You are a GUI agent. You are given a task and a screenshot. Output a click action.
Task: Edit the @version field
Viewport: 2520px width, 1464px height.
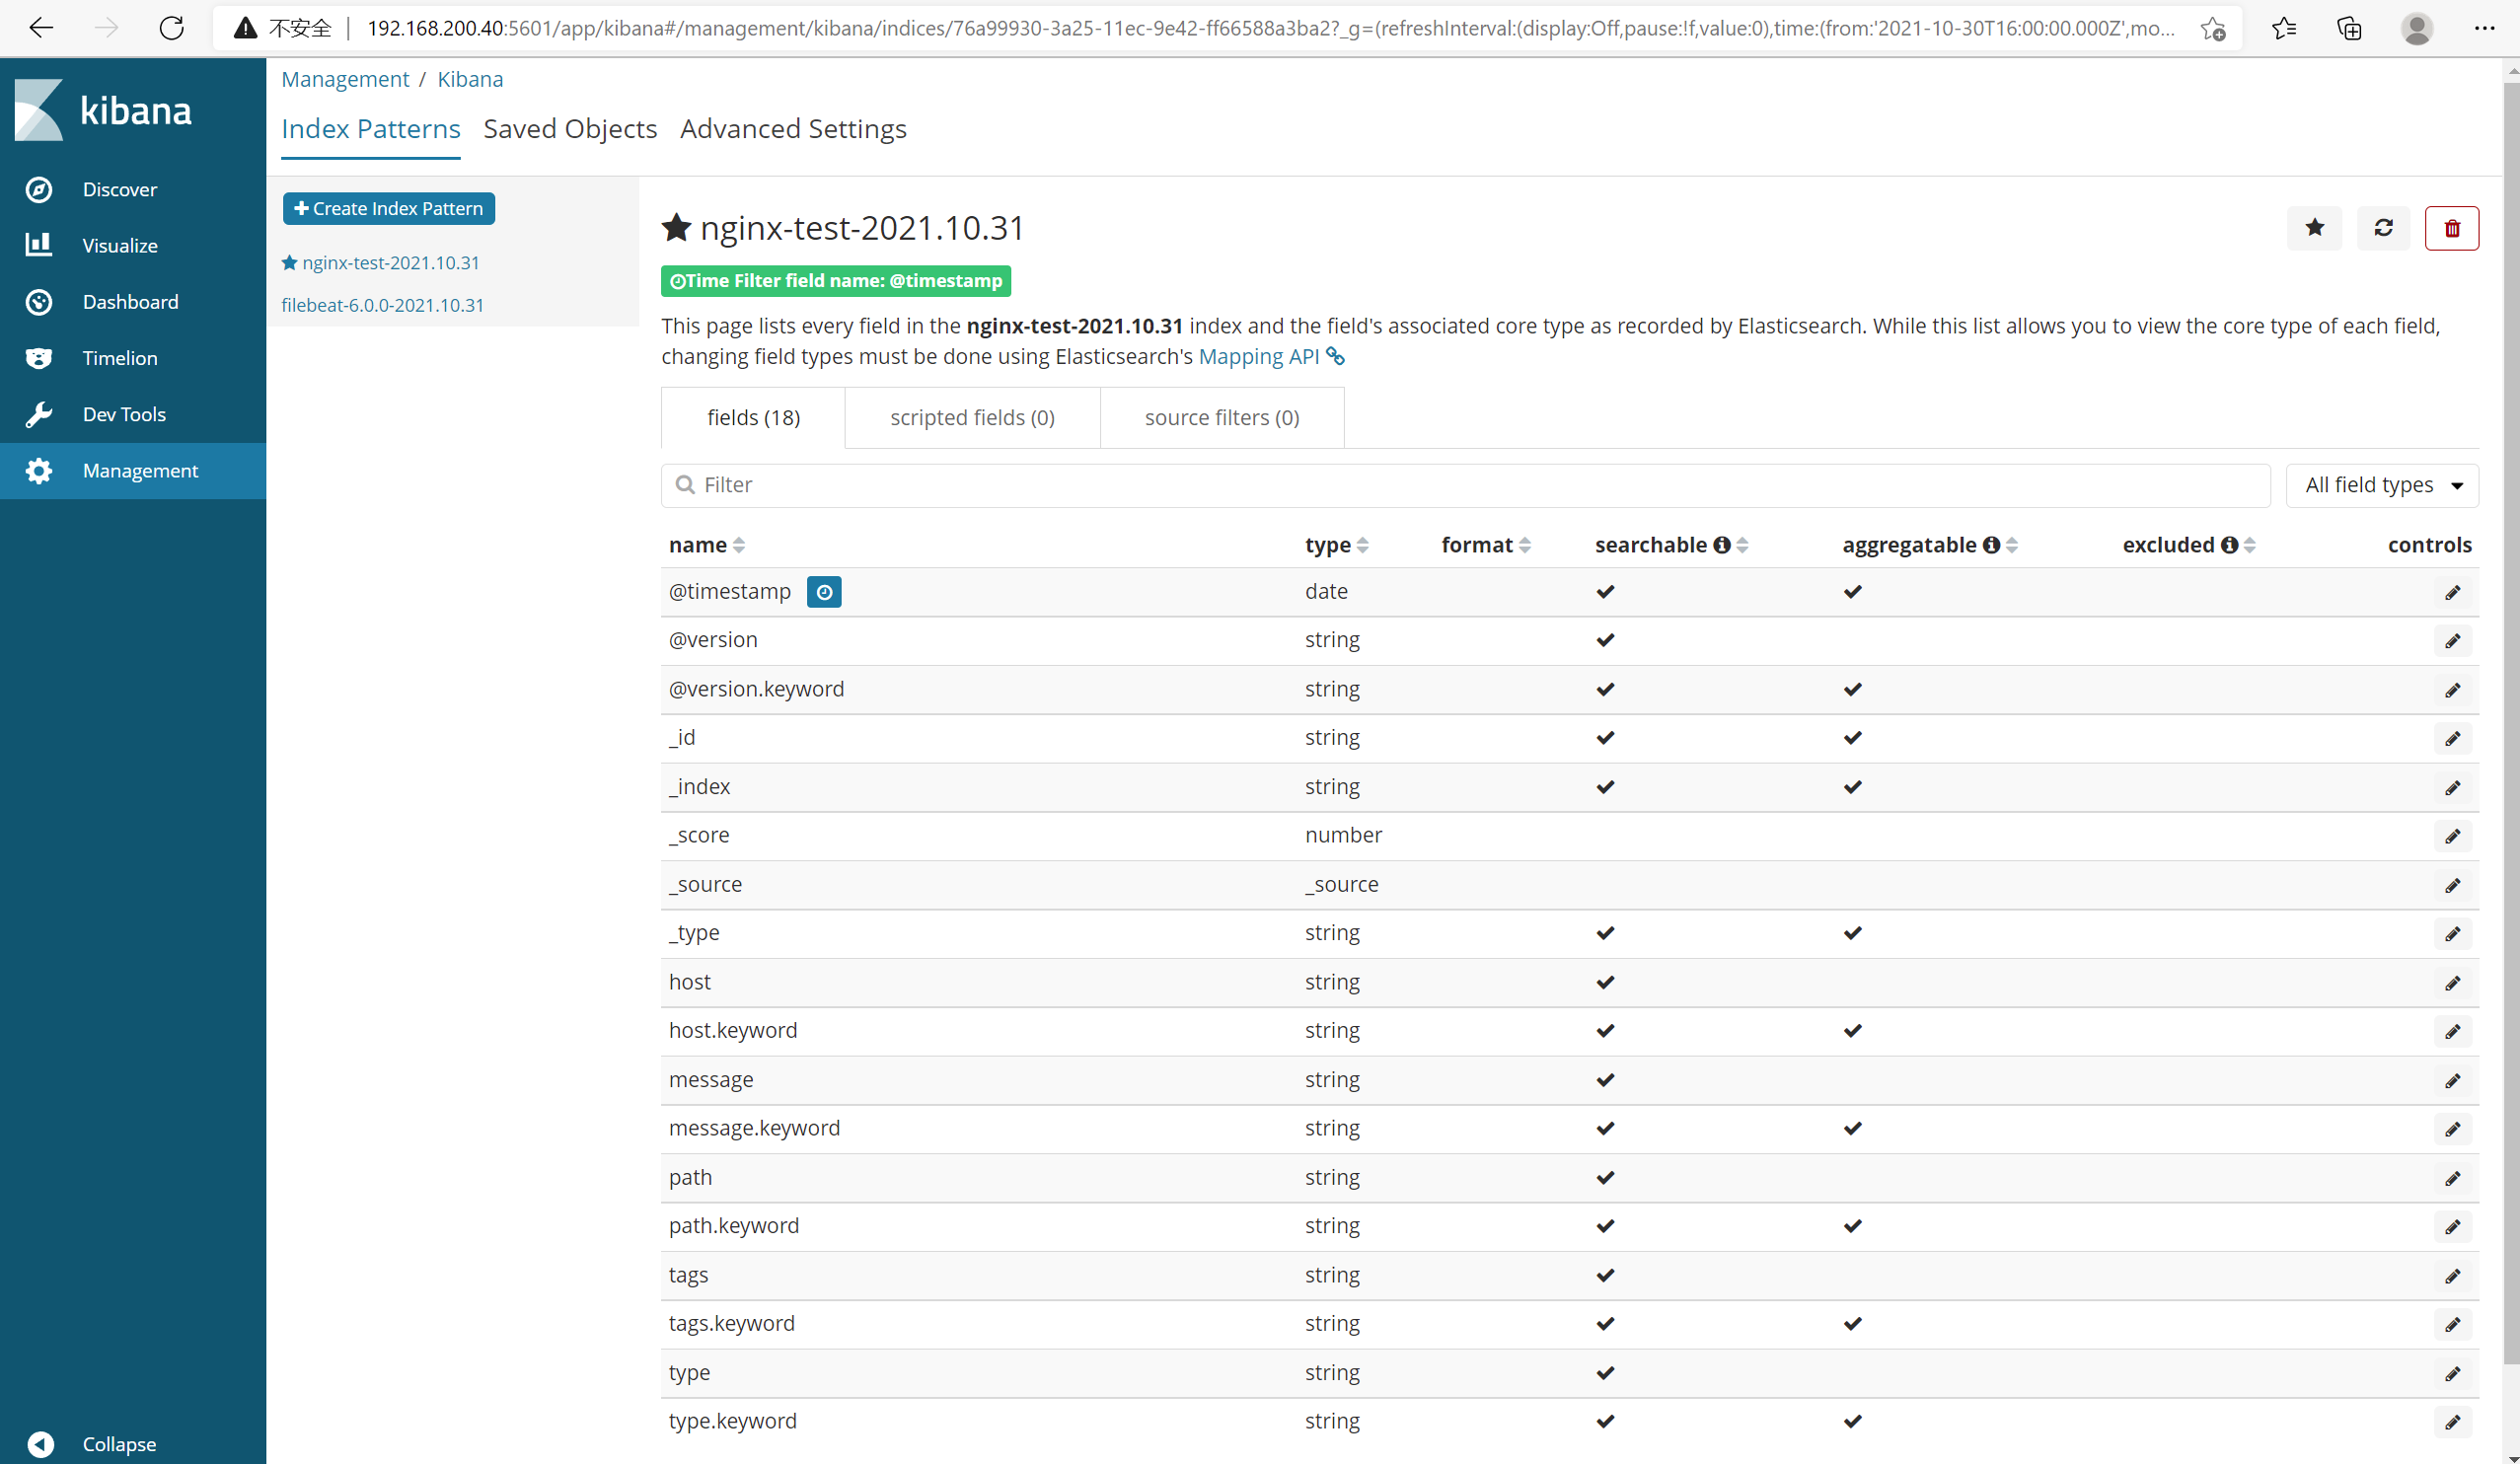(2452, 641)
